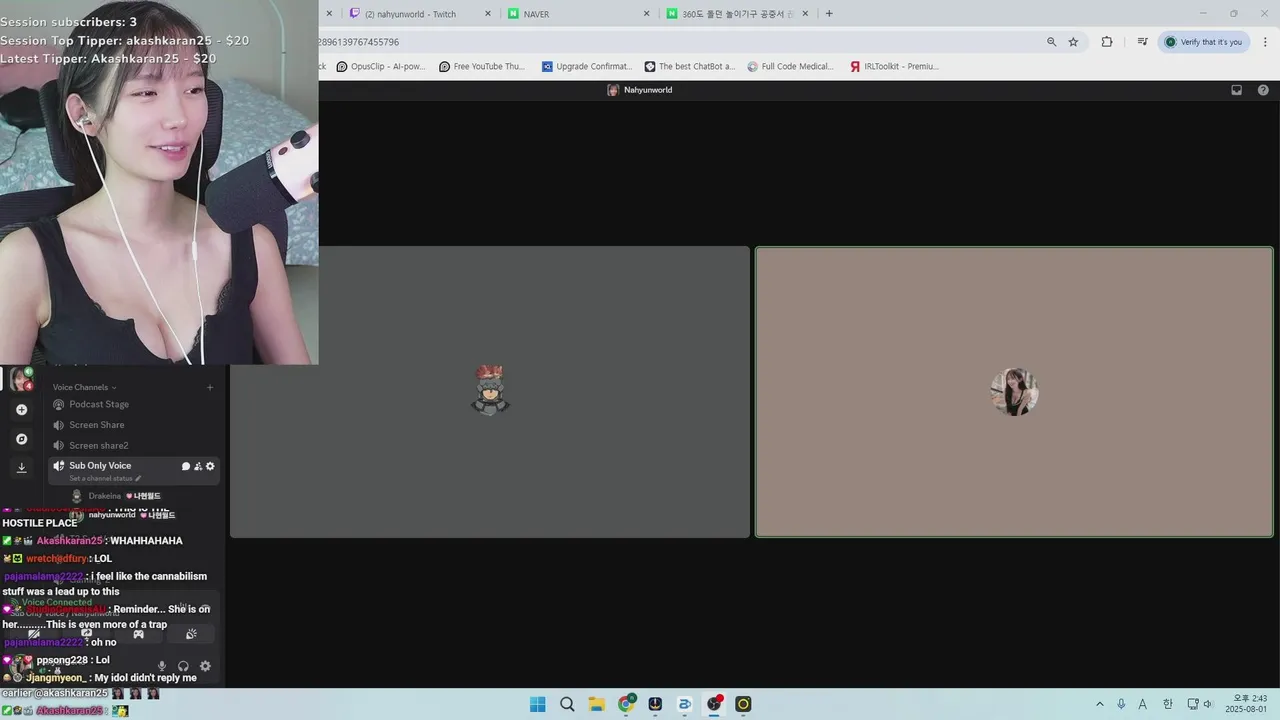
Task: Open the IRLToolkit bookmark
Action: pyautogui.click(x=894, y=67)
